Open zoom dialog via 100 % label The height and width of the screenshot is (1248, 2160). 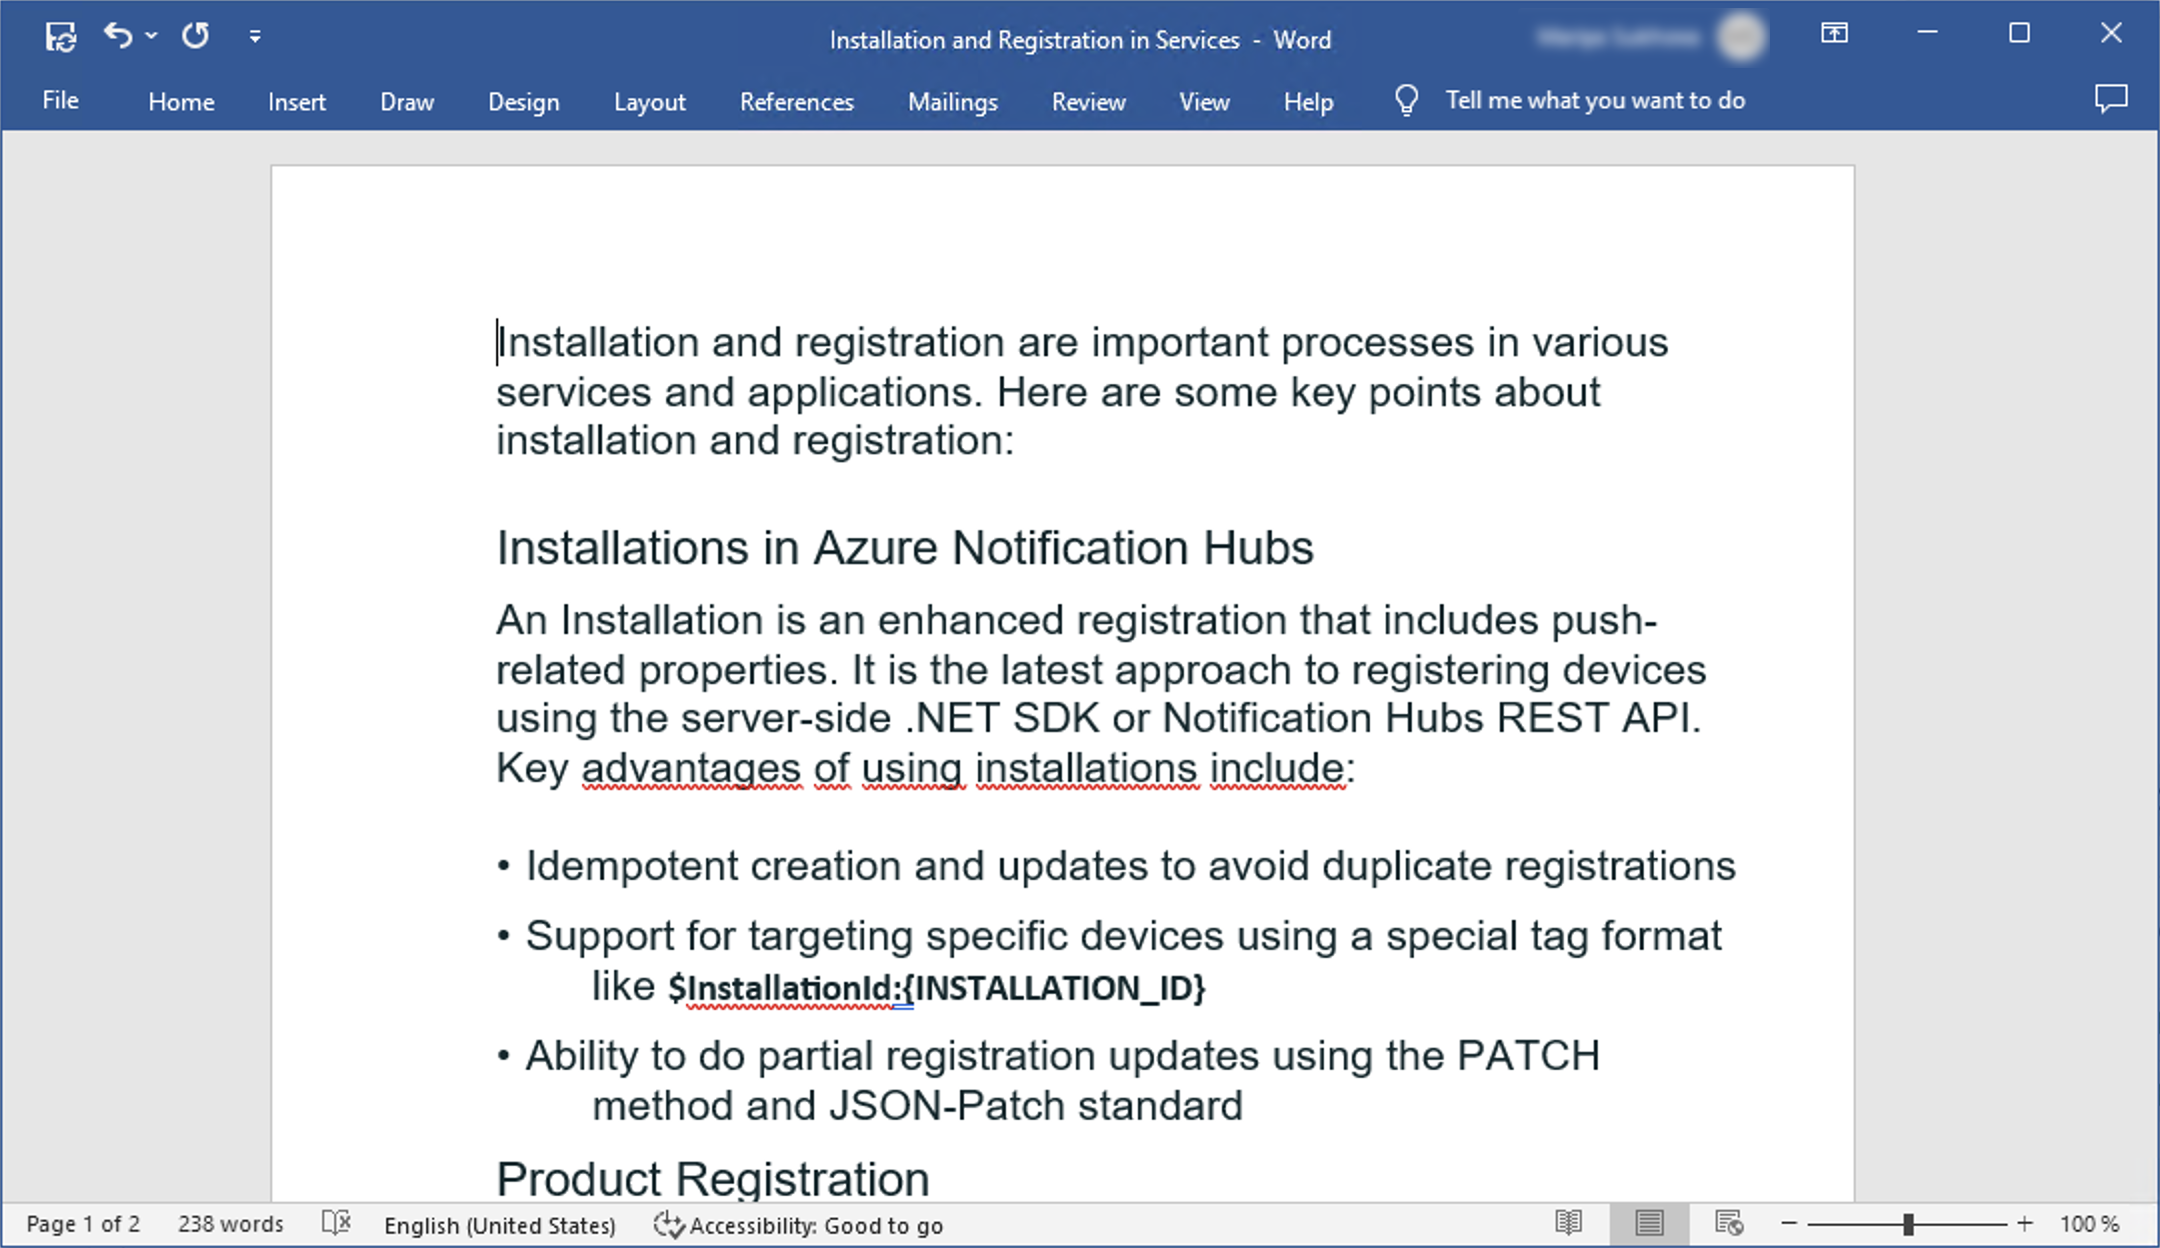[2089, 1224]
